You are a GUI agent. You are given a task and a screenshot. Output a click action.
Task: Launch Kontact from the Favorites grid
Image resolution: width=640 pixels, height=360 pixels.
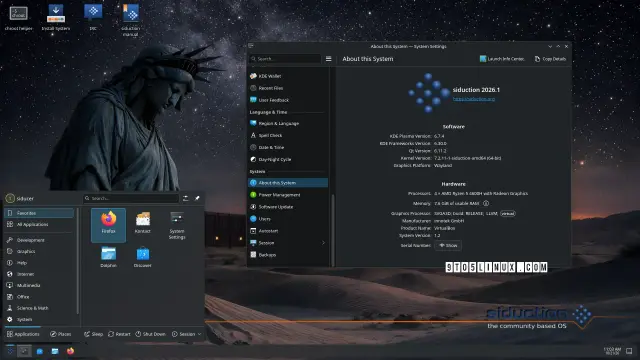(142, 222)
